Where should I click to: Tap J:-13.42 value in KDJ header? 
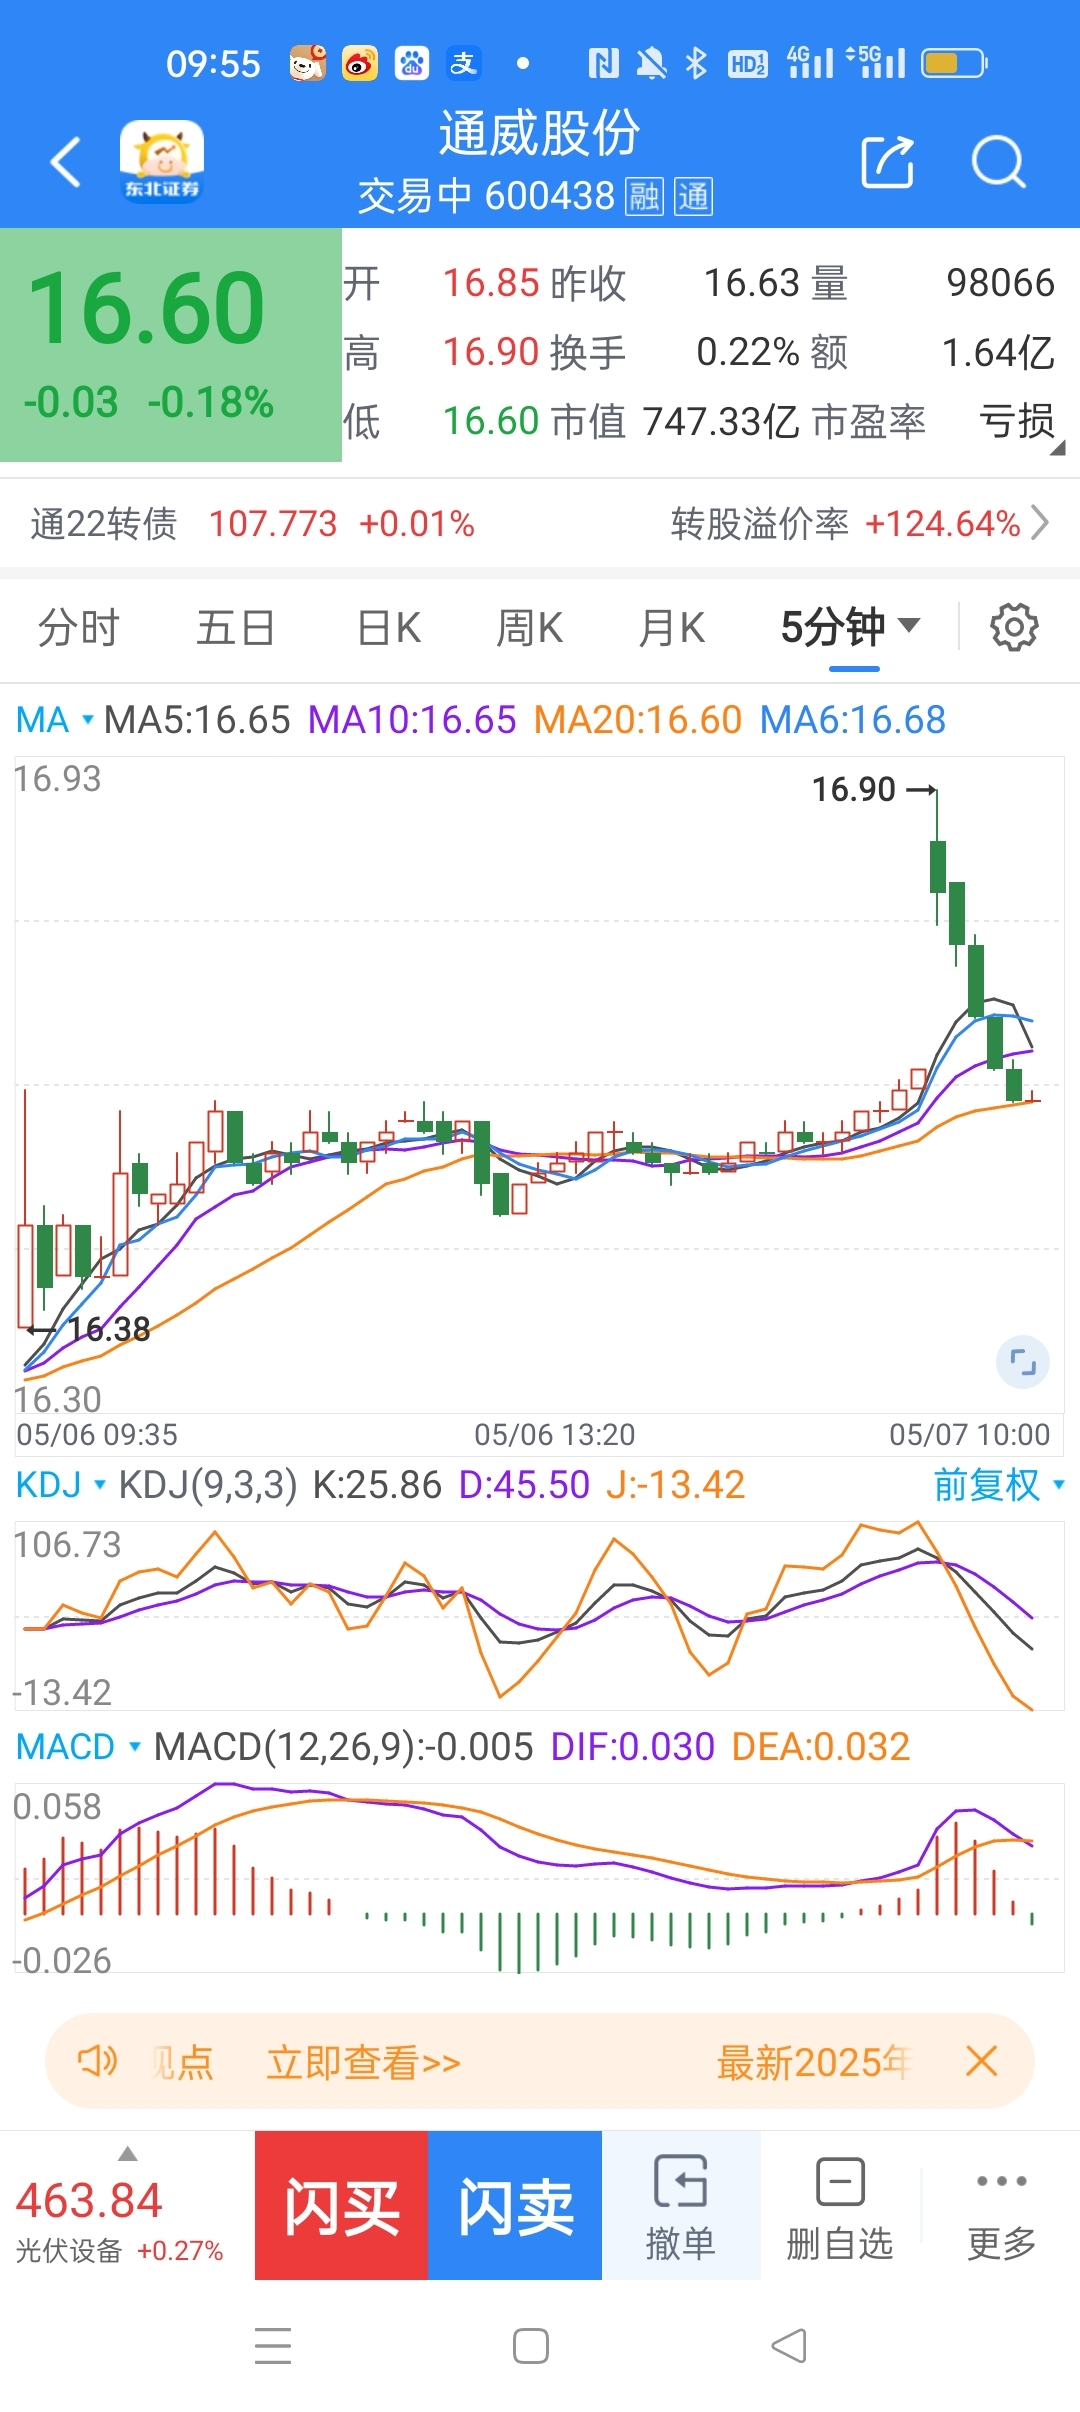click(x=676, y=1485)
